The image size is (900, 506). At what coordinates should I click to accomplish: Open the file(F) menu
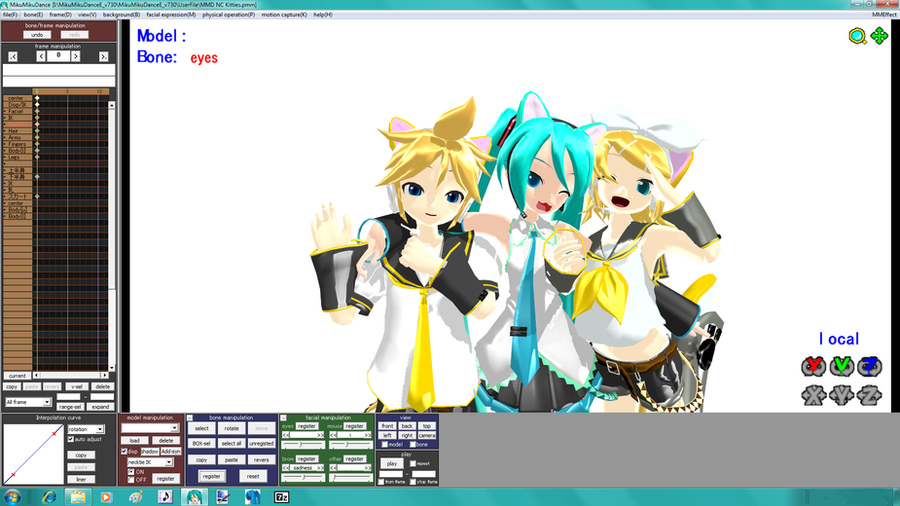coord(10,15)
